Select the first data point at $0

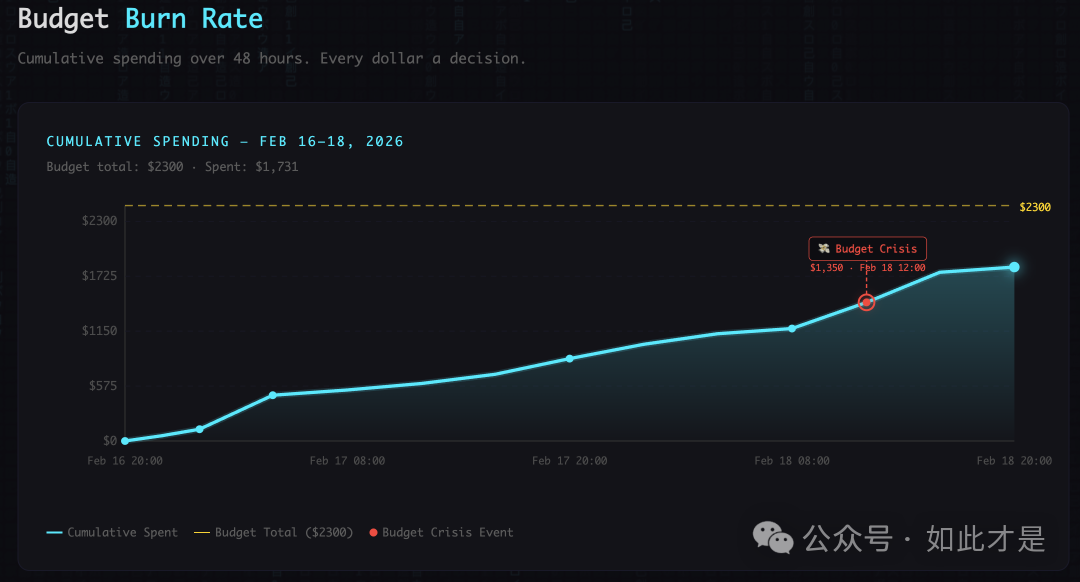click(x=125, y=441)
